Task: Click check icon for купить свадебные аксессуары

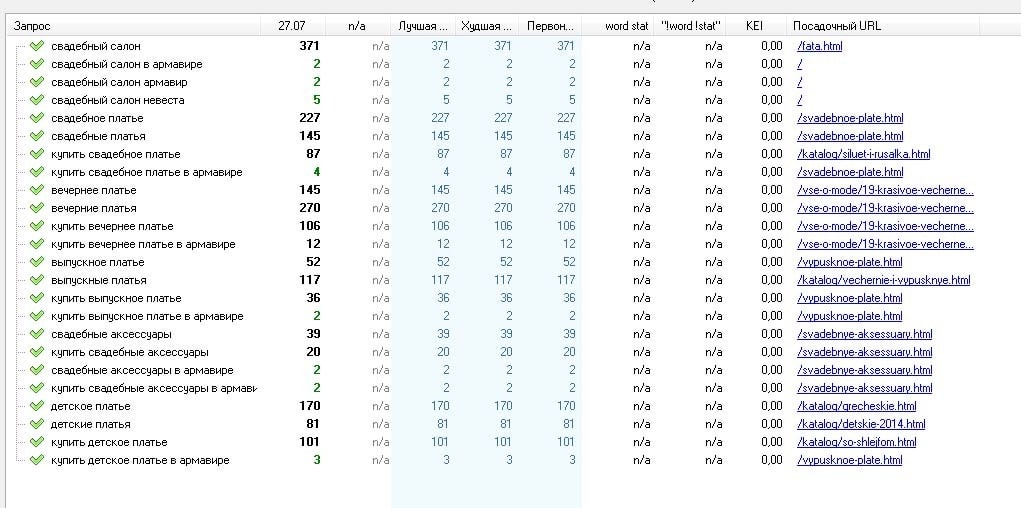Action: click(37, 352)
